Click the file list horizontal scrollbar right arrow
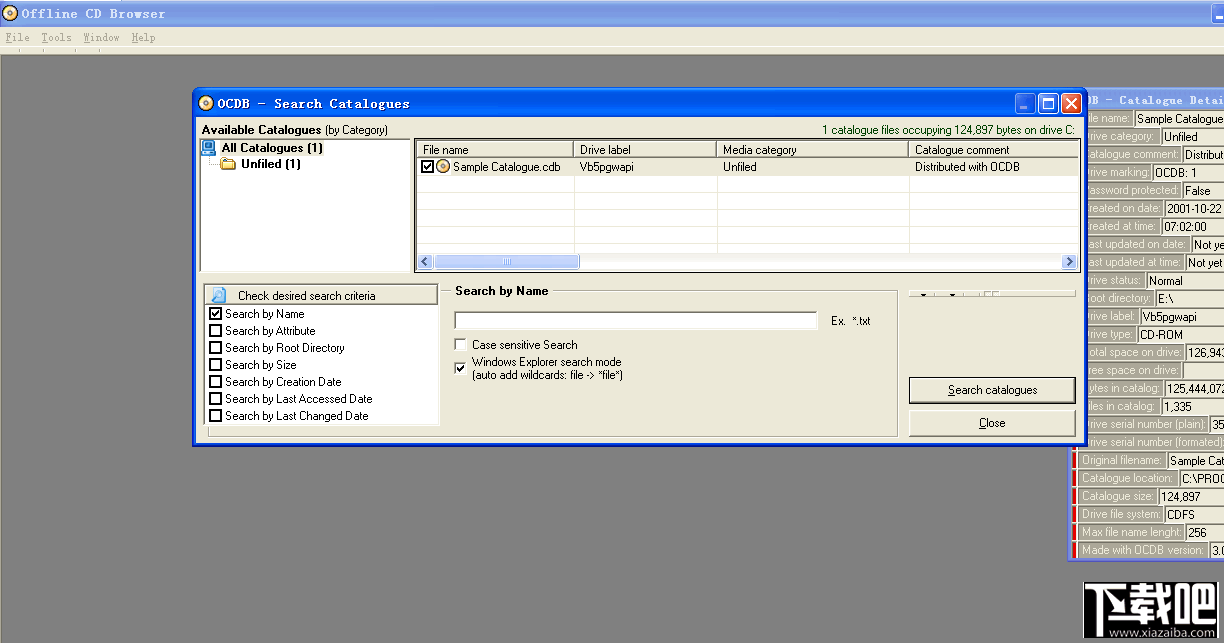The width and height of the screenshot is (1224, 643). tap(1070, 261)
